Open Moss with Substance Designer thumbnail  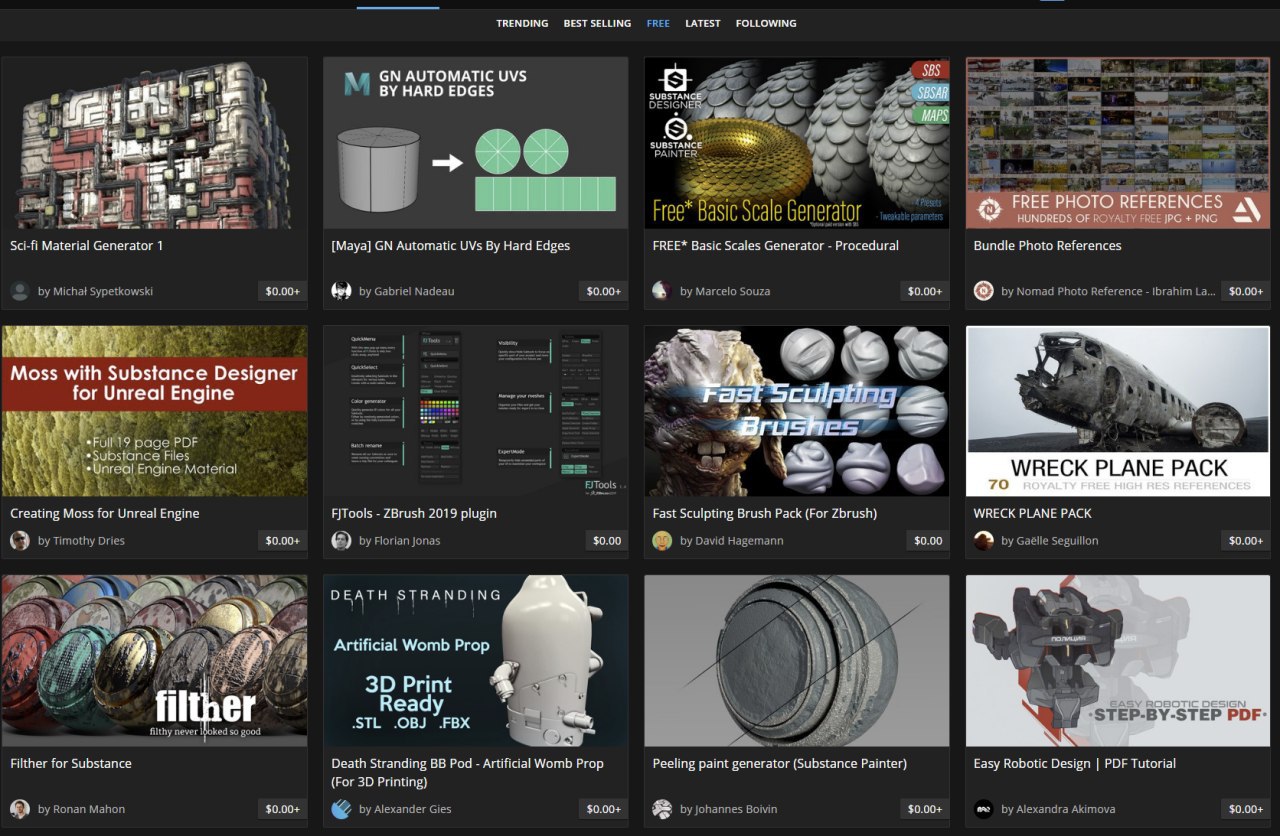[x=154, y=411]
